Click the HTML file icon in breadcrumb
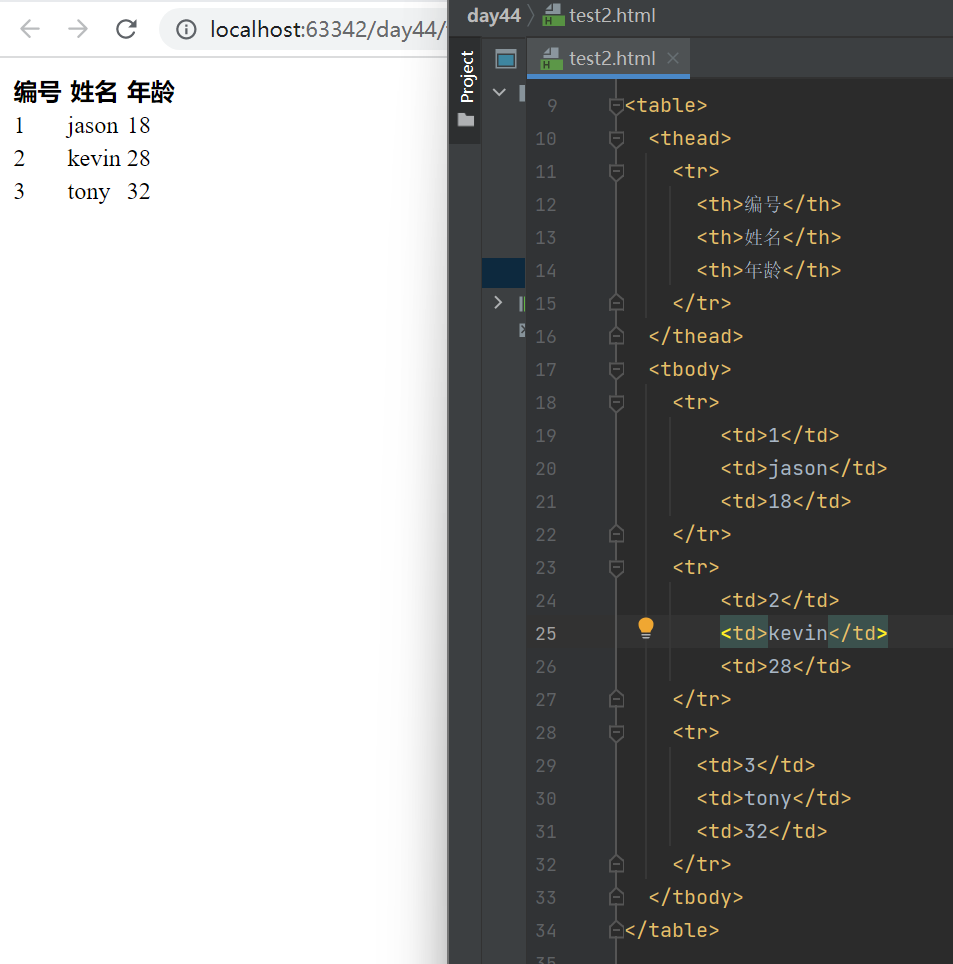The image size is (953, 964). [553, 15]
